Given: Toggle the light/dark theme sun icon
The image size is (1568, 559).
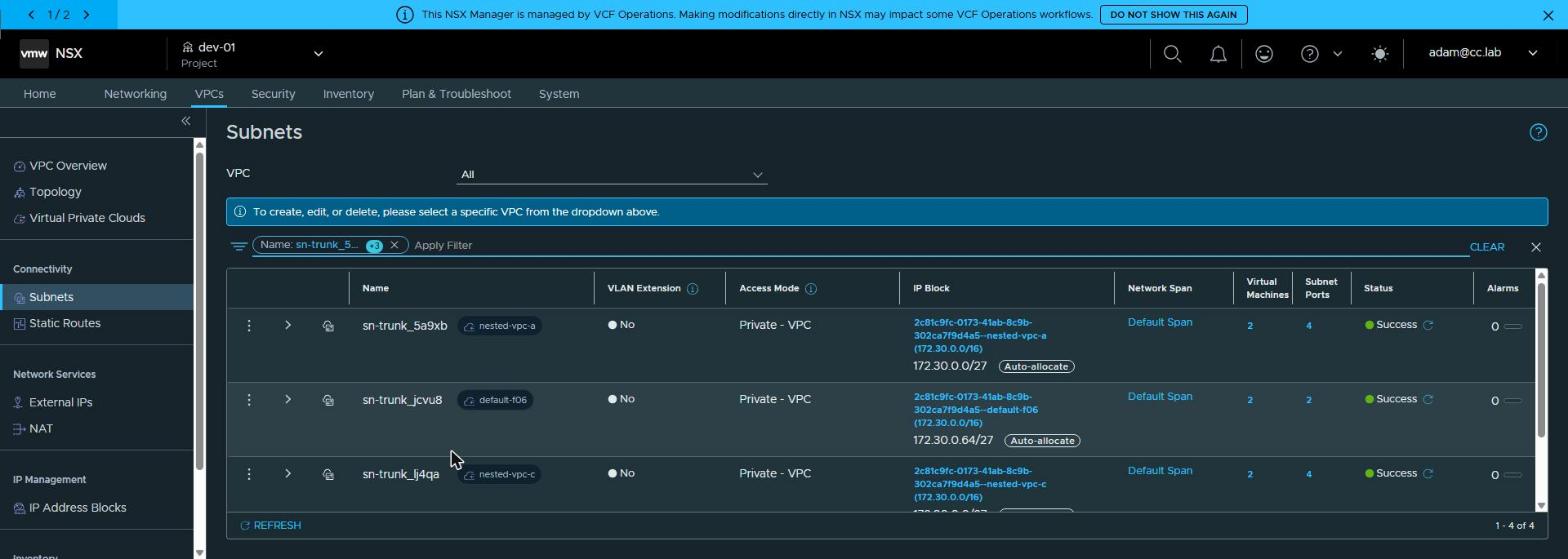Looking at the screenshot, I should (1380, 54).
